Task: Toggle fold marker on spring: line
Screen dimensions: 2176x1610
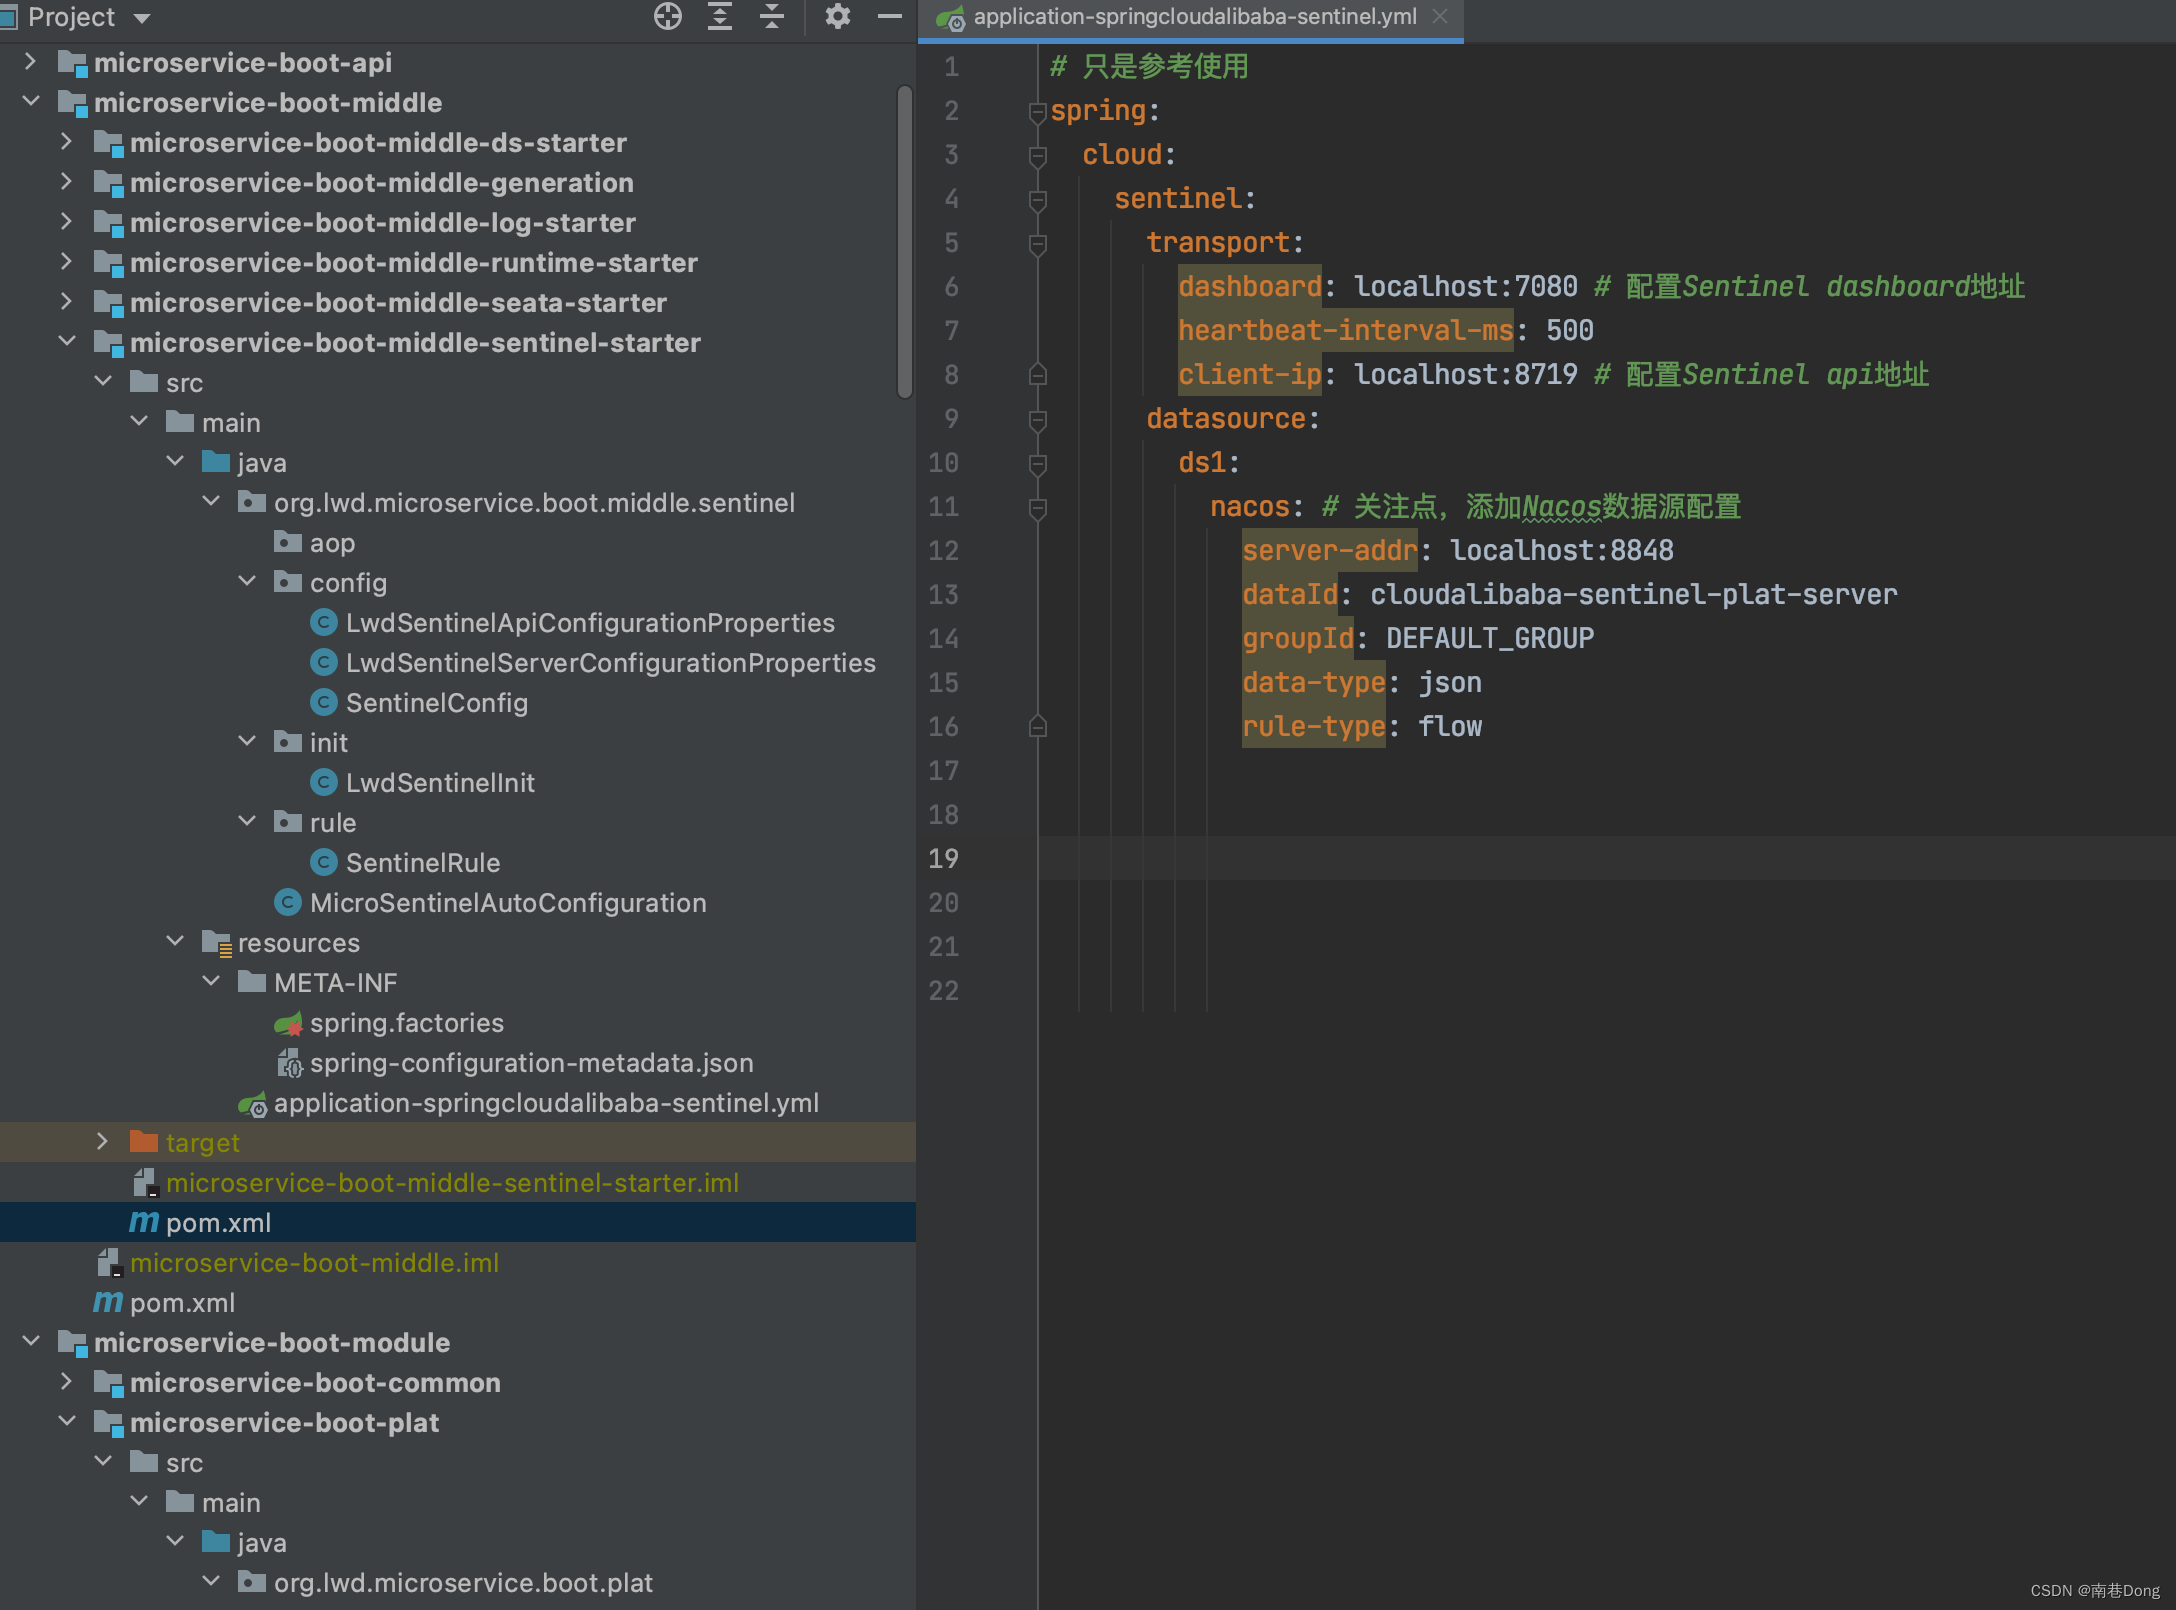Action: coord(1037,112)
